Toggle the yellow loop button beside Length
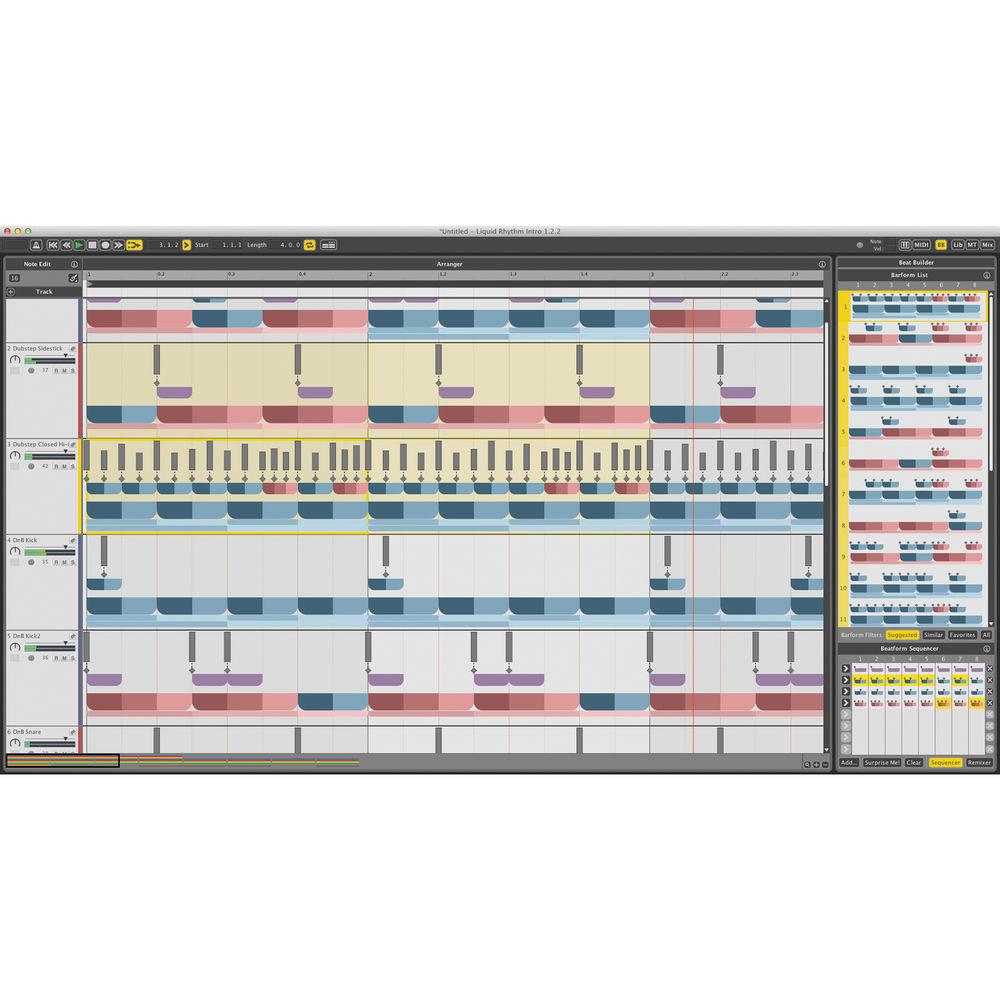Screen dimensions: 1000x1000 coord(310,245)
